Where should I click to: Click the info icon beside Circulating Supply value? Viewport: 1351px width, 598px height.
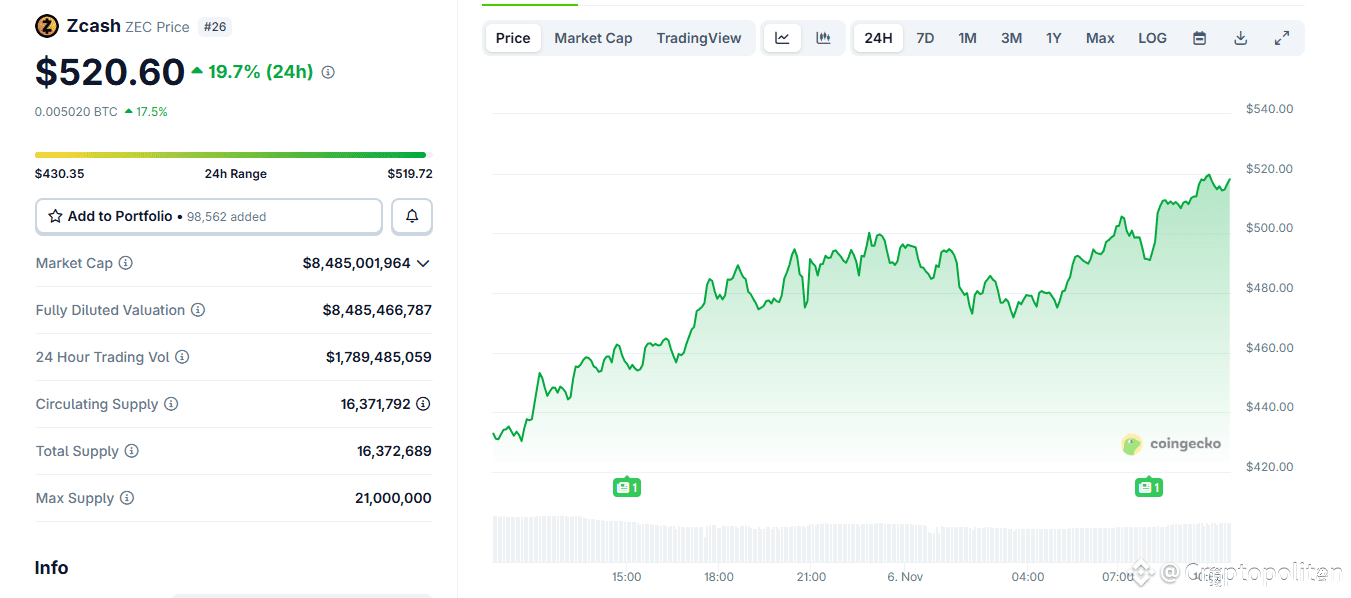421,403
